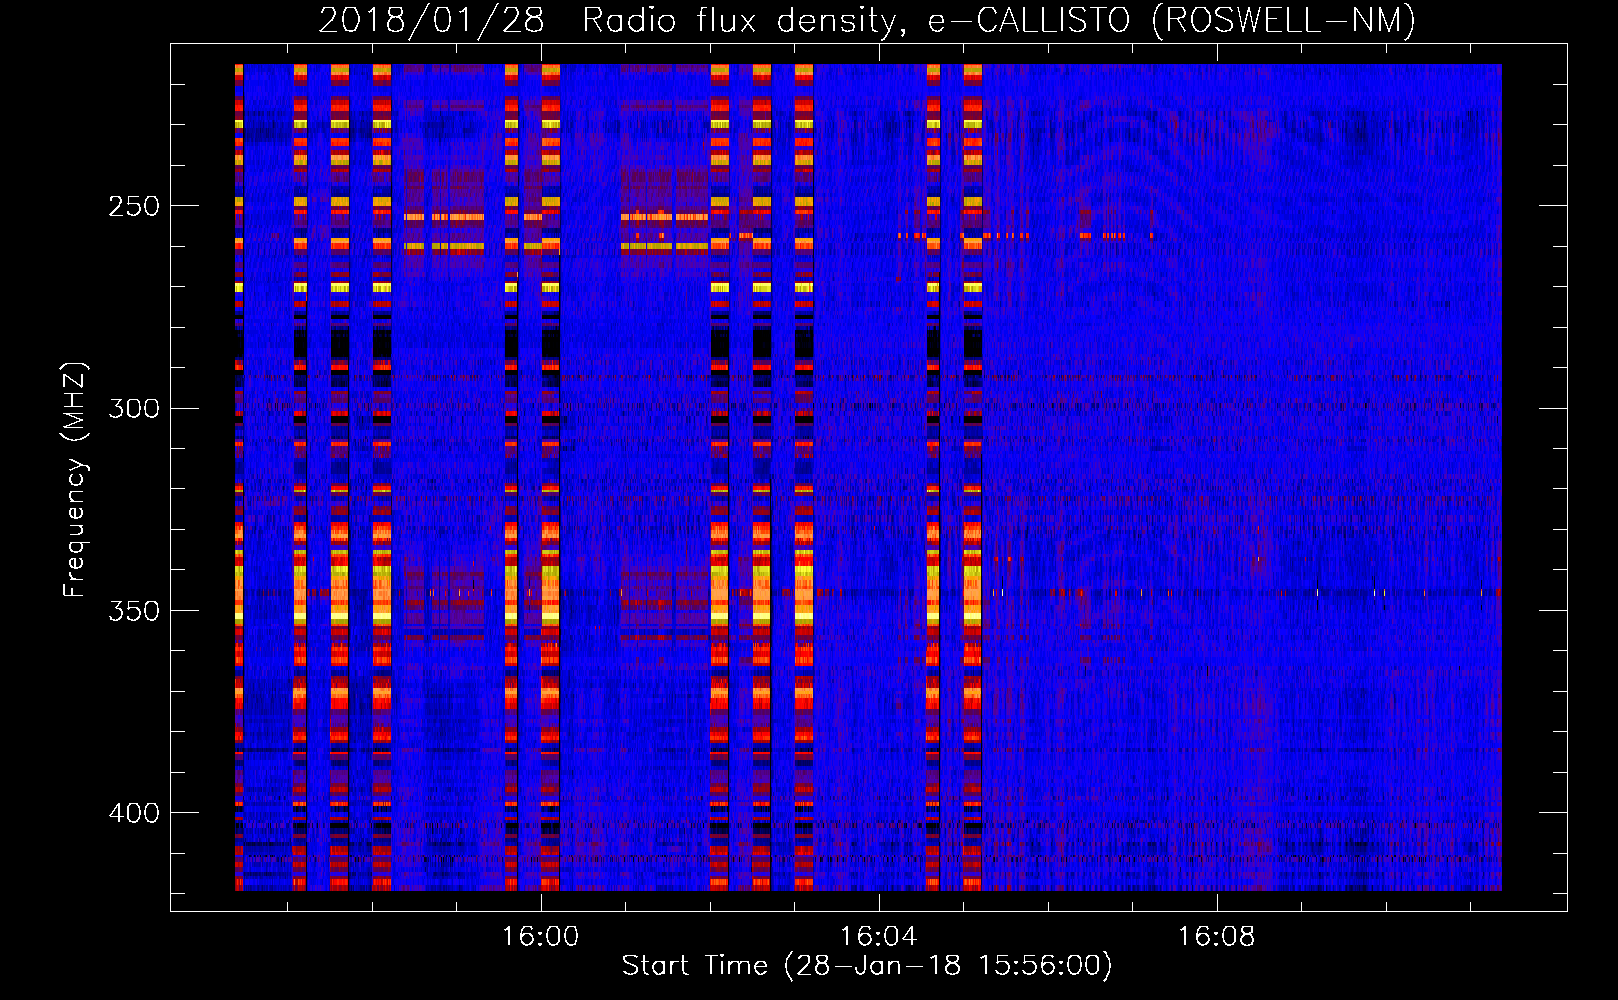Image resolution: width=1618 pixels, height=1000 pixels.
Task: Click the y-axis label "Frequency (MHZ)"
Action: click(75, 480)
